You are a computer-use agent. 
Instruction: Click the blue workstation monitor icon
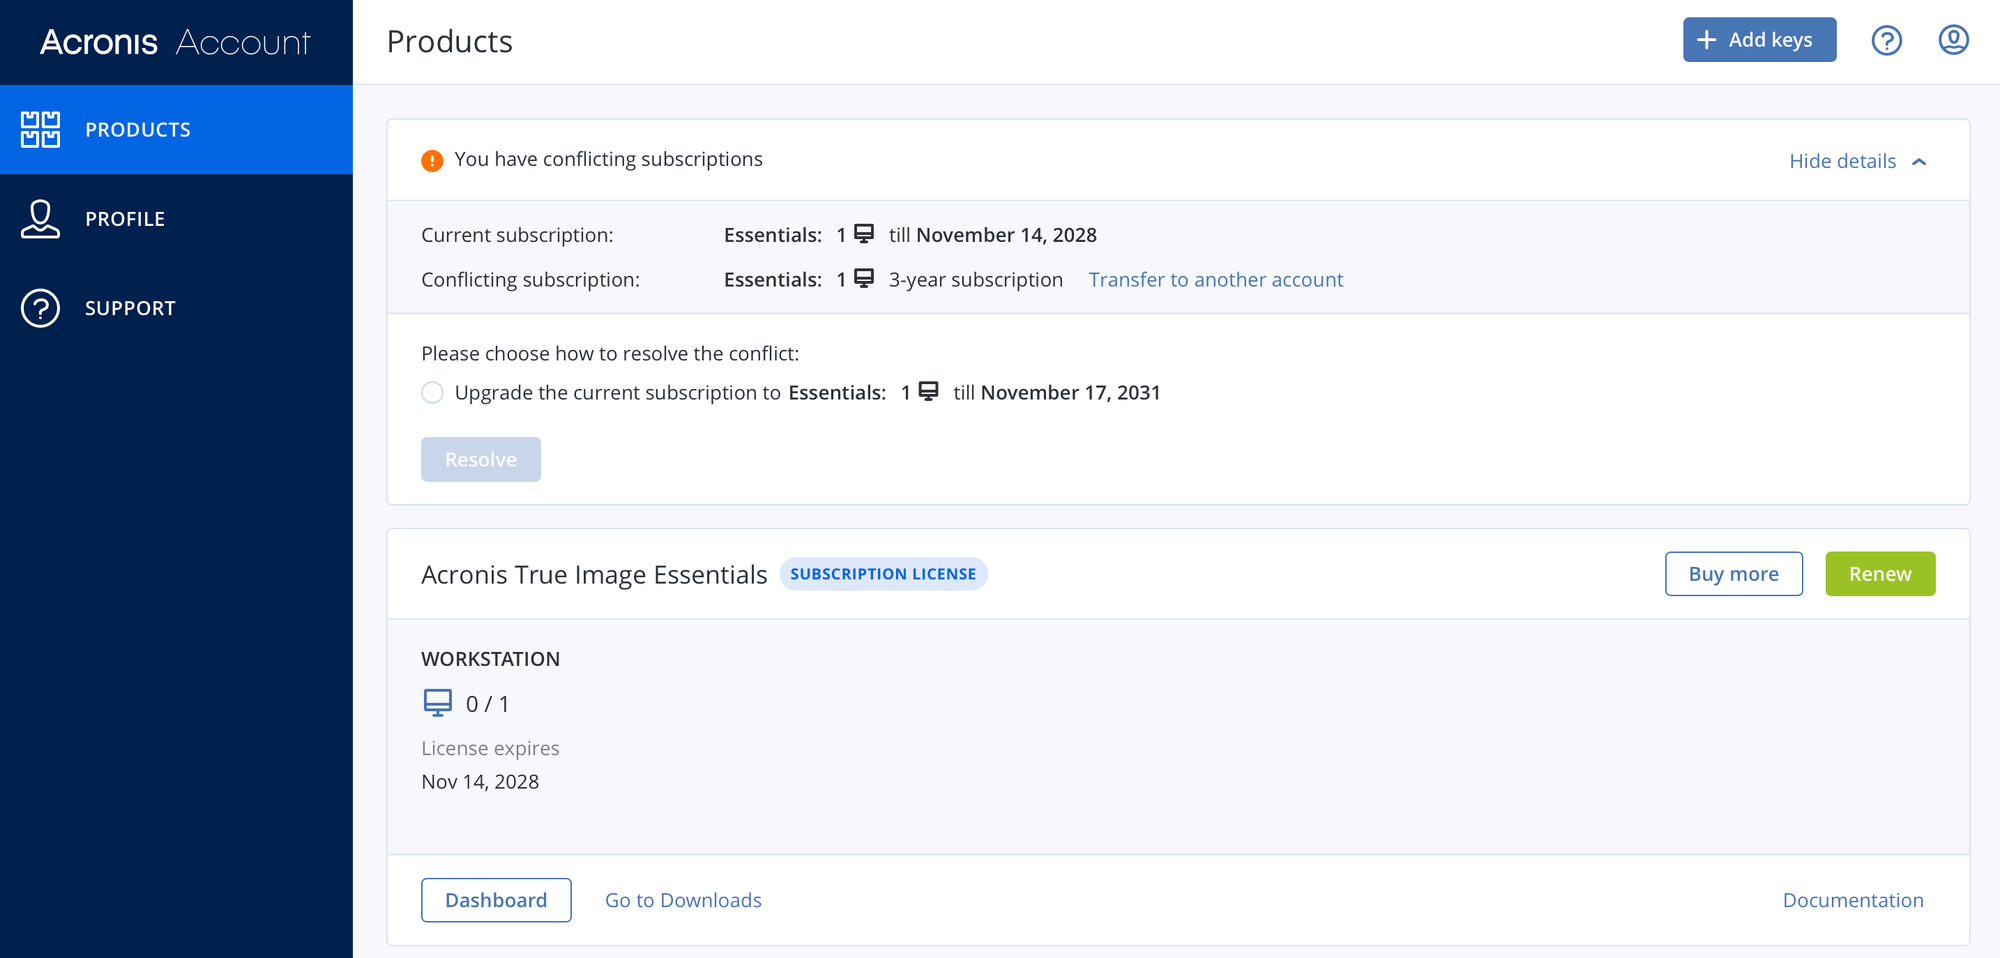pyautogui.click(x=438, y=703)
